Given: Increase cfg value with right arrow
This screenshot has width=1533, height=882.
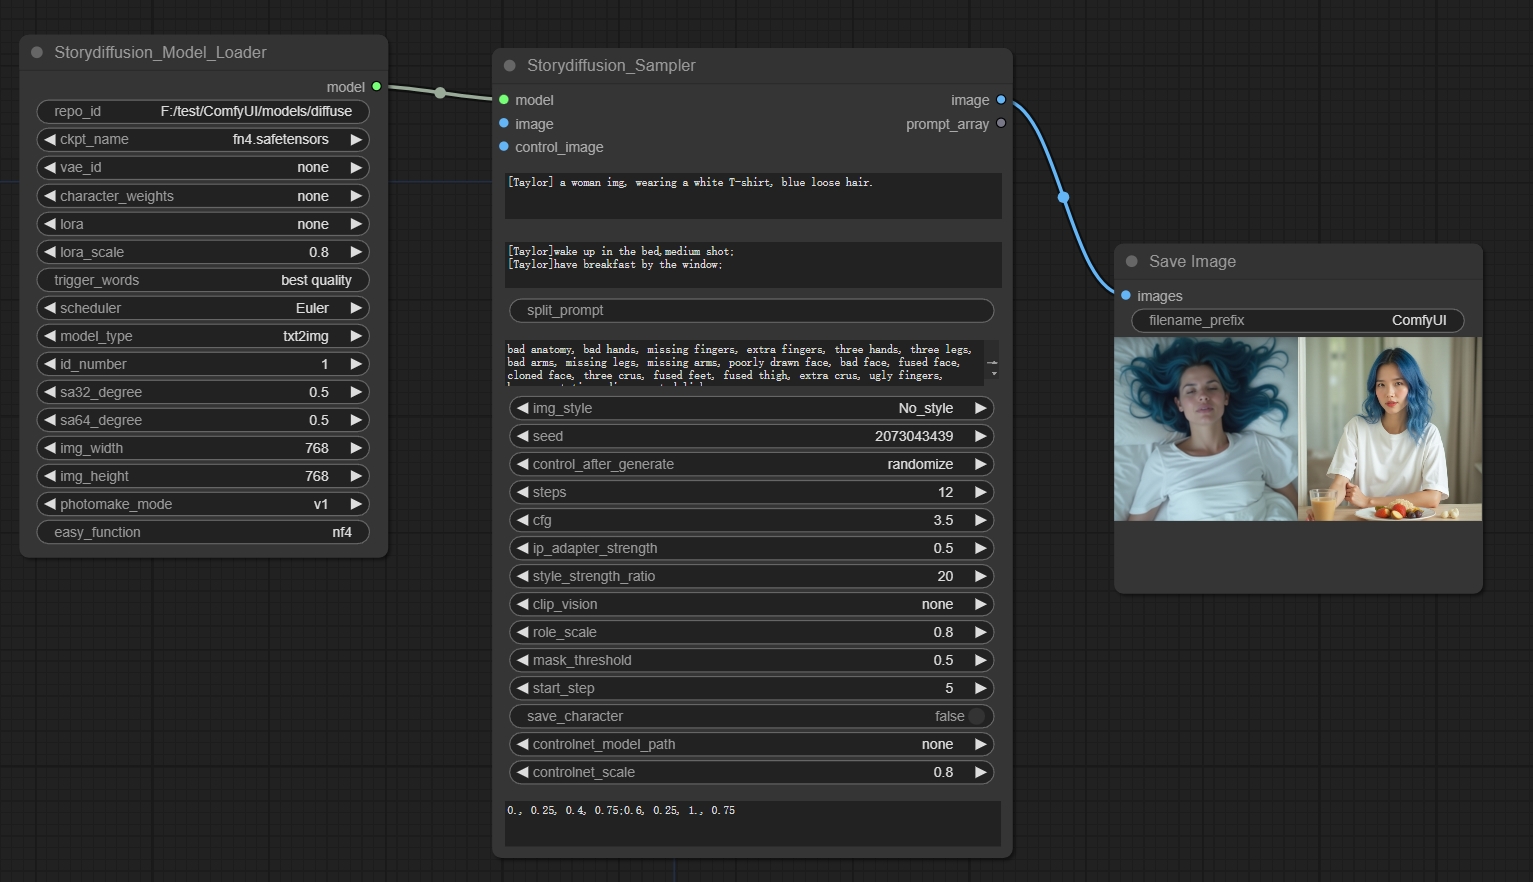Looking at the screenshot, I should point(981,520).
